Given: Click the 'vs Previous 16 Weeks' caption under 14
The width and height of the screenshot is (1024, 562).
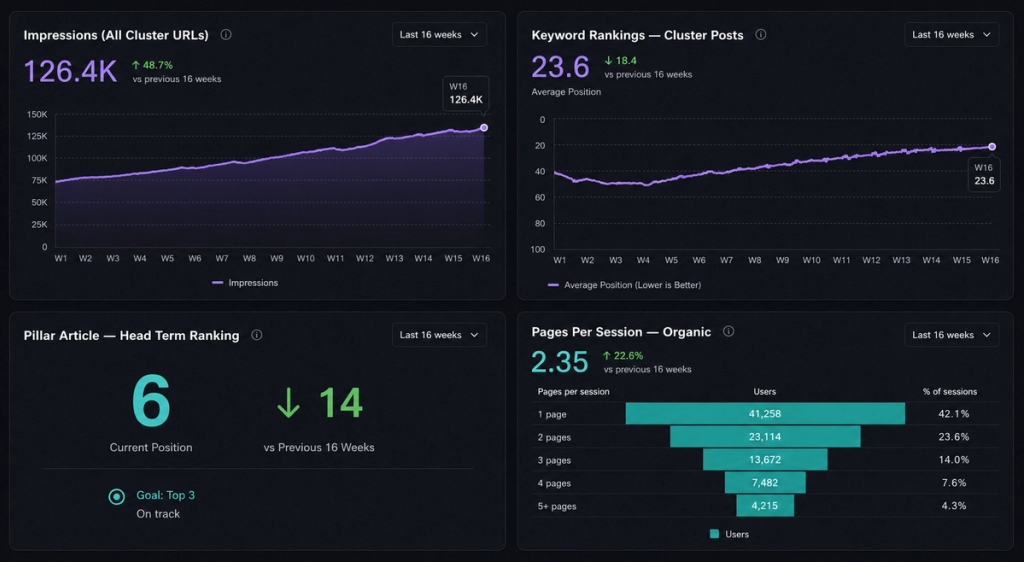Looking at the screenshot, I should click(319, 447).
